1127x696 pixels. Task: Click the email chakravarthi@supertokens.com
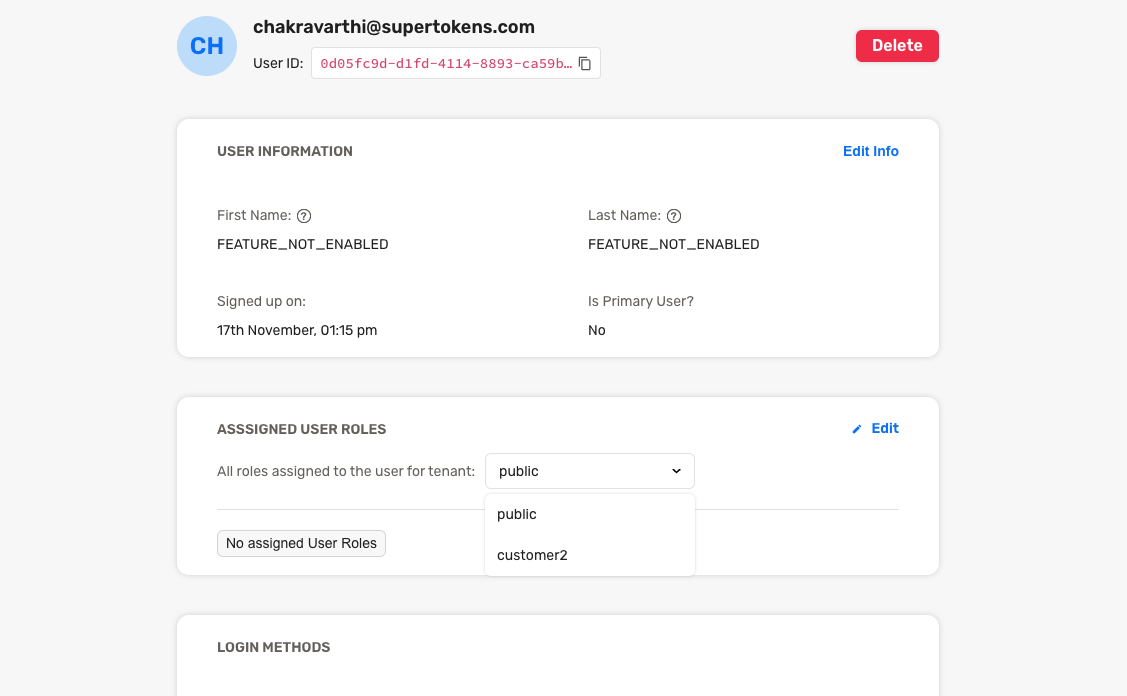[x=393, y=26]
